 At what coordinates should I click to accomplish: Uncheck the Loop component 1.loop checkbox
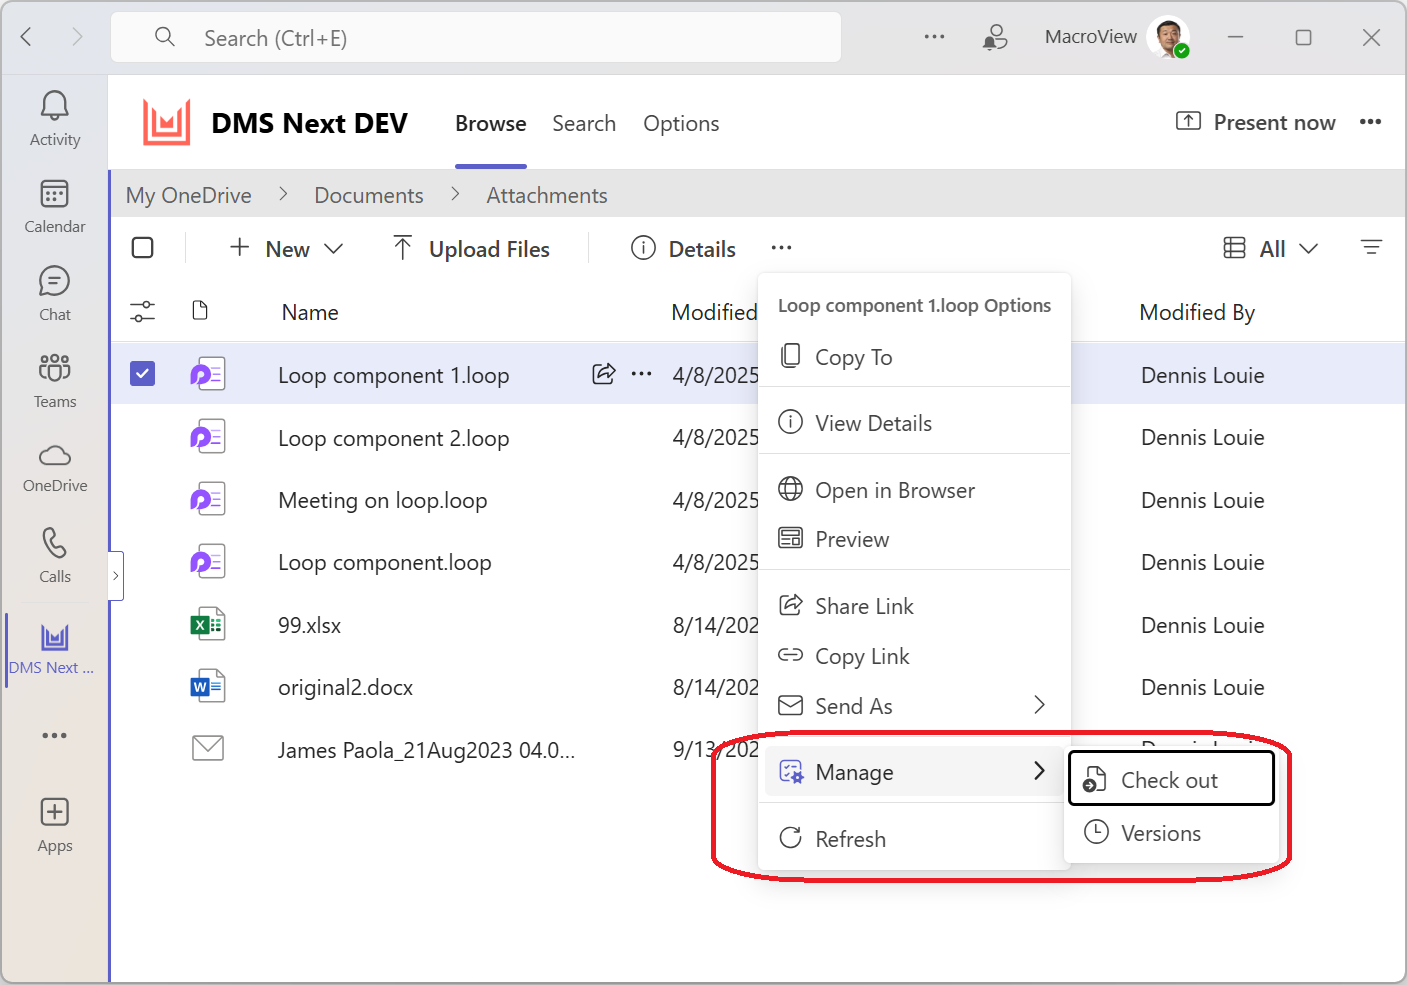(x=143, y=374)
